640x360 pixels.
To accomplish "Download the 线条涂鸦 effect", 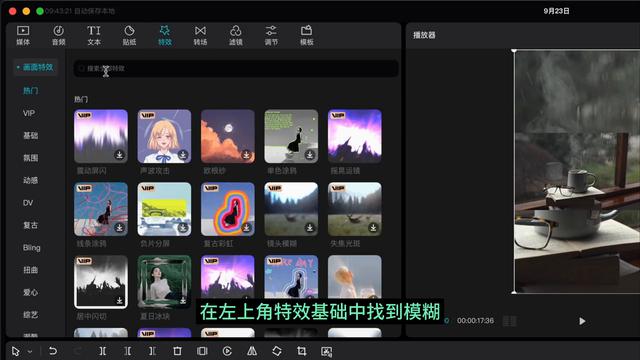I will click(x=119, y=227).
